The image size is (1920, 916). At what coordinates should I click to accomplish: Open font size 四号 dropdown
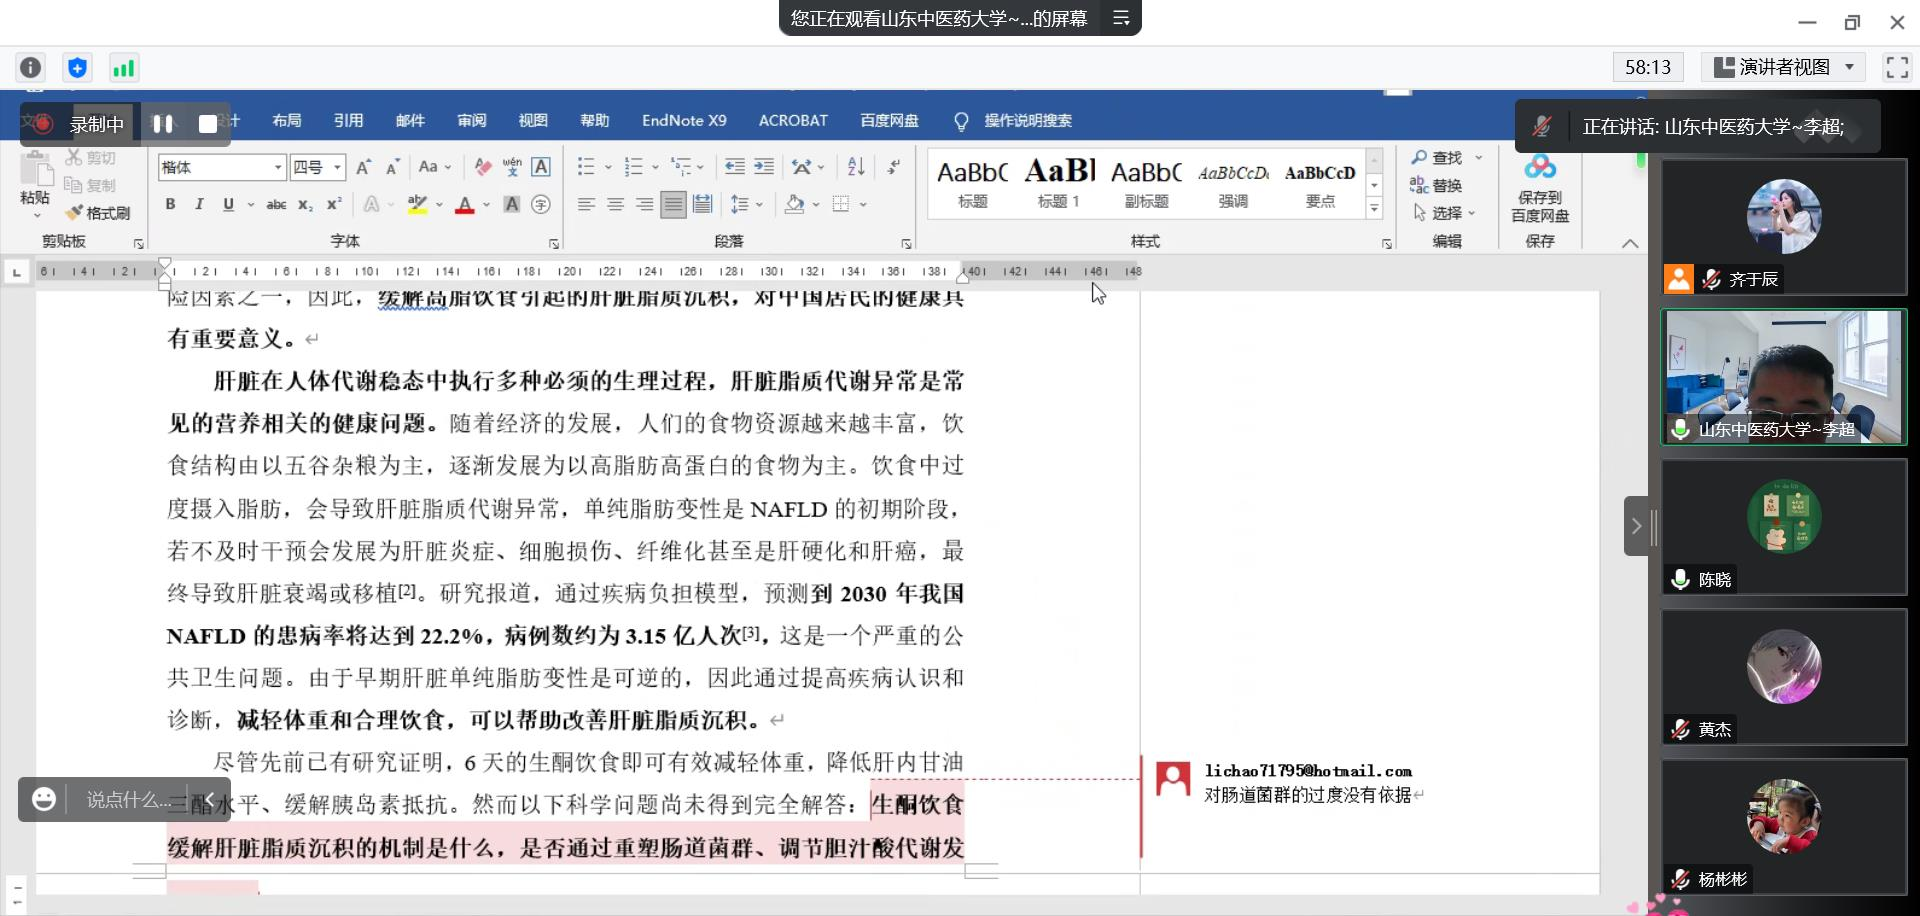(x=338, y=167)
